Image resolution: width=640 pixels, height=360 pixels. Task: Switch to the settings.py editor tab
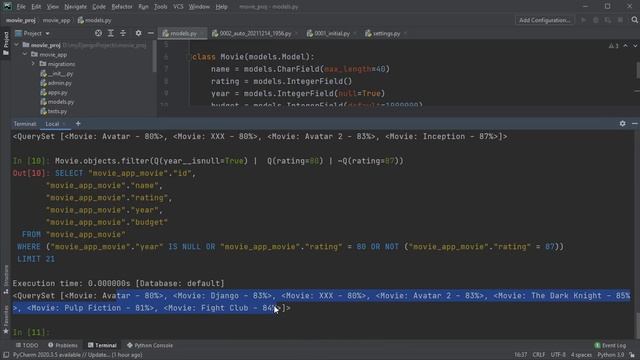pyautogui.click(x=386, y=33)
